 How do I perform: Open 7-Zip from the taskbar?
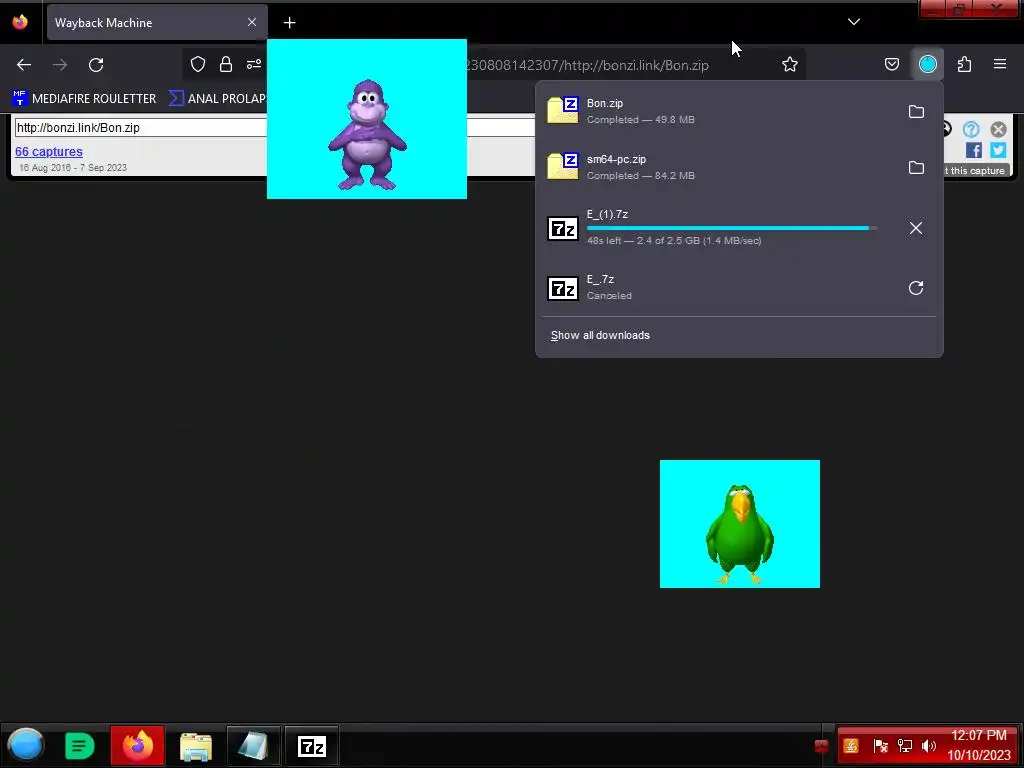click(312, 746)
